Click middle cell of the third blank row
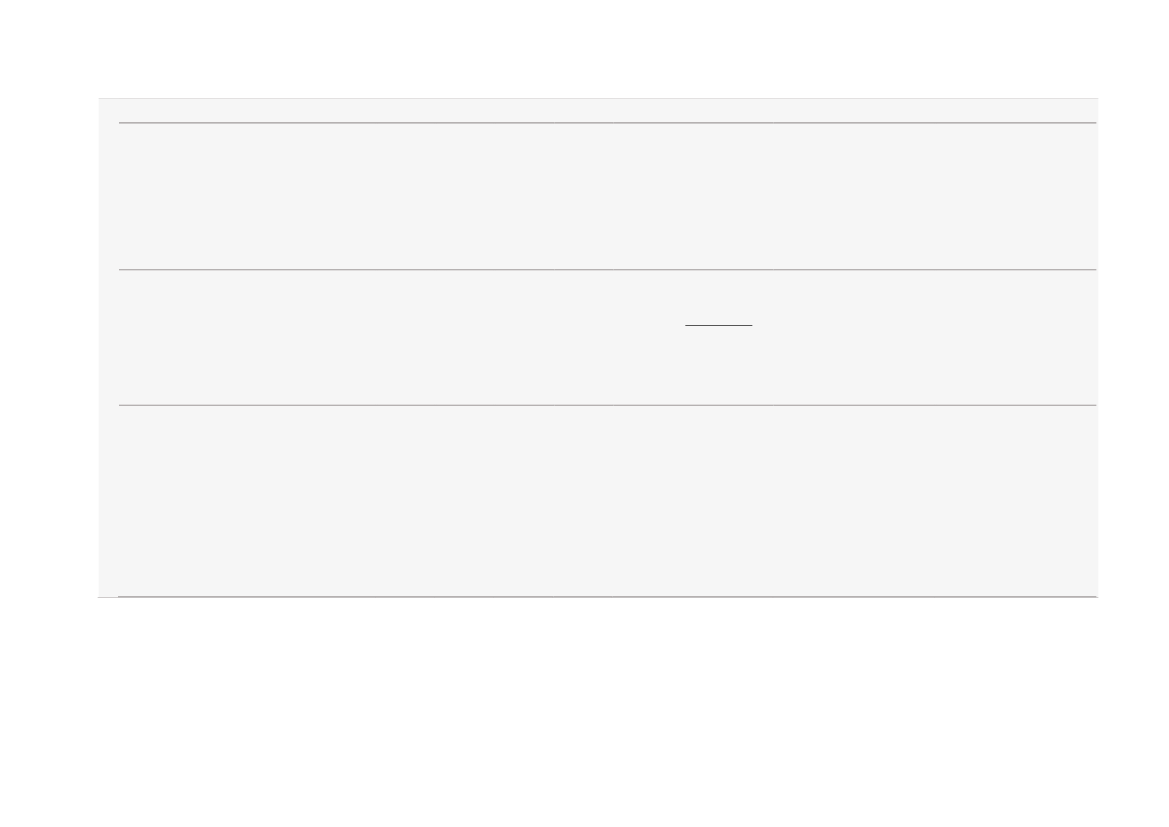1169x827 pixels. (x=693, y=500)
